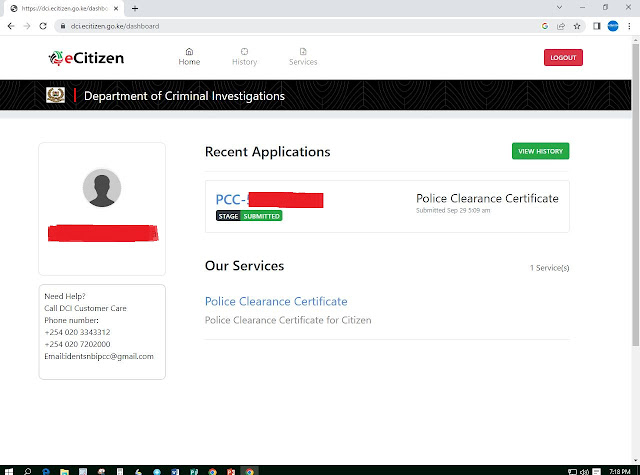
Task: Click the site lock icon
Action: [63, 26]
